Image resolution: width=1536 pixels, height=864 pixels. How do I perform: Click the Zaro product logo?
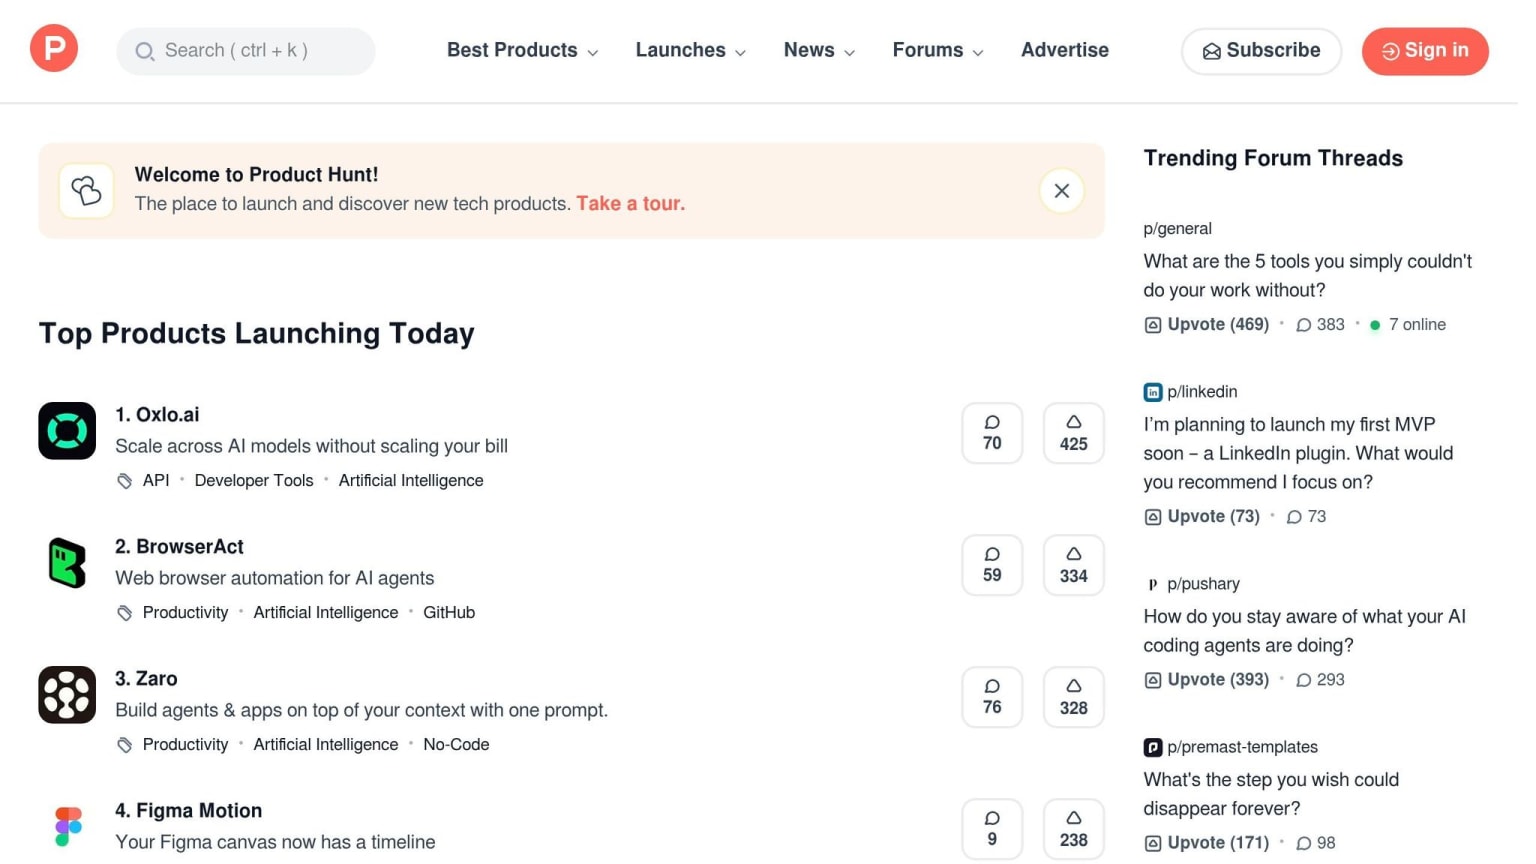[67, 695]
